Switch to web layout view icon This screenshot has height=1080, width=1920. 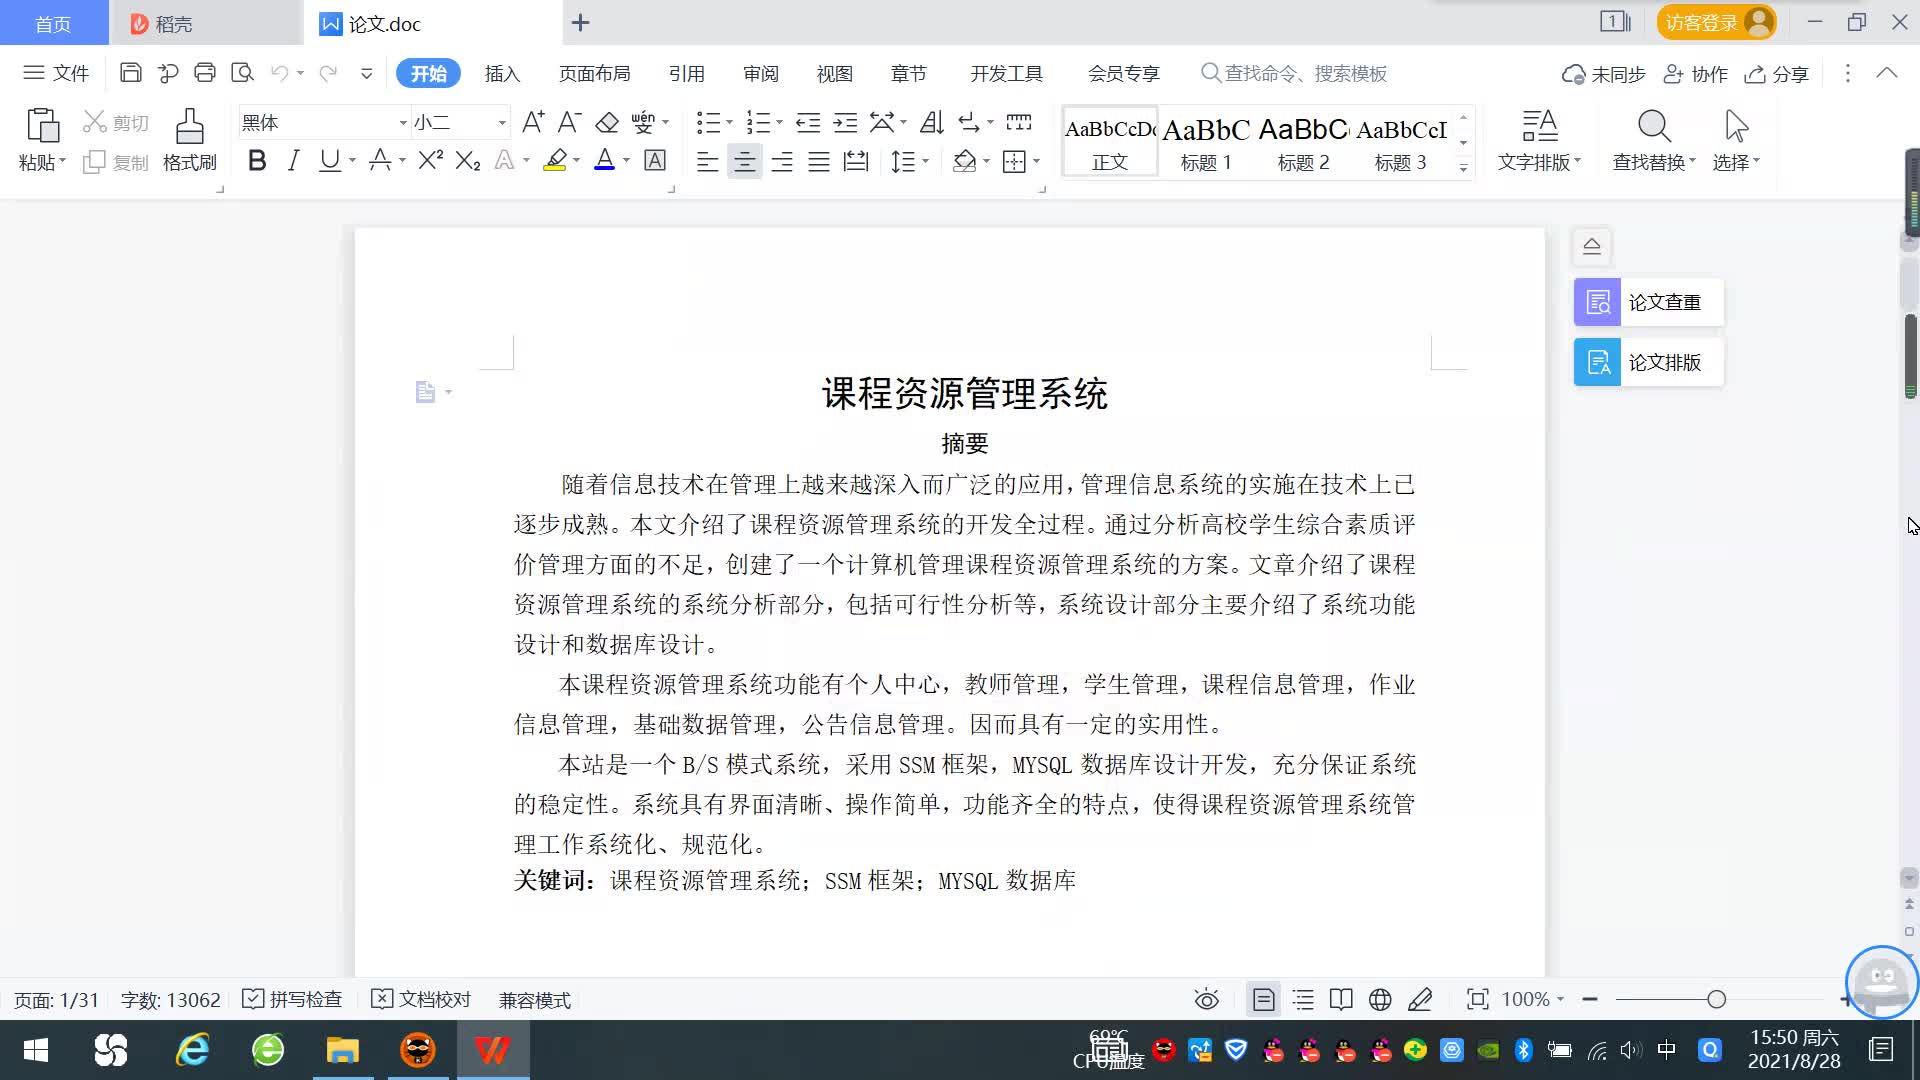pyautogui.click(x=1380, y=1000)
